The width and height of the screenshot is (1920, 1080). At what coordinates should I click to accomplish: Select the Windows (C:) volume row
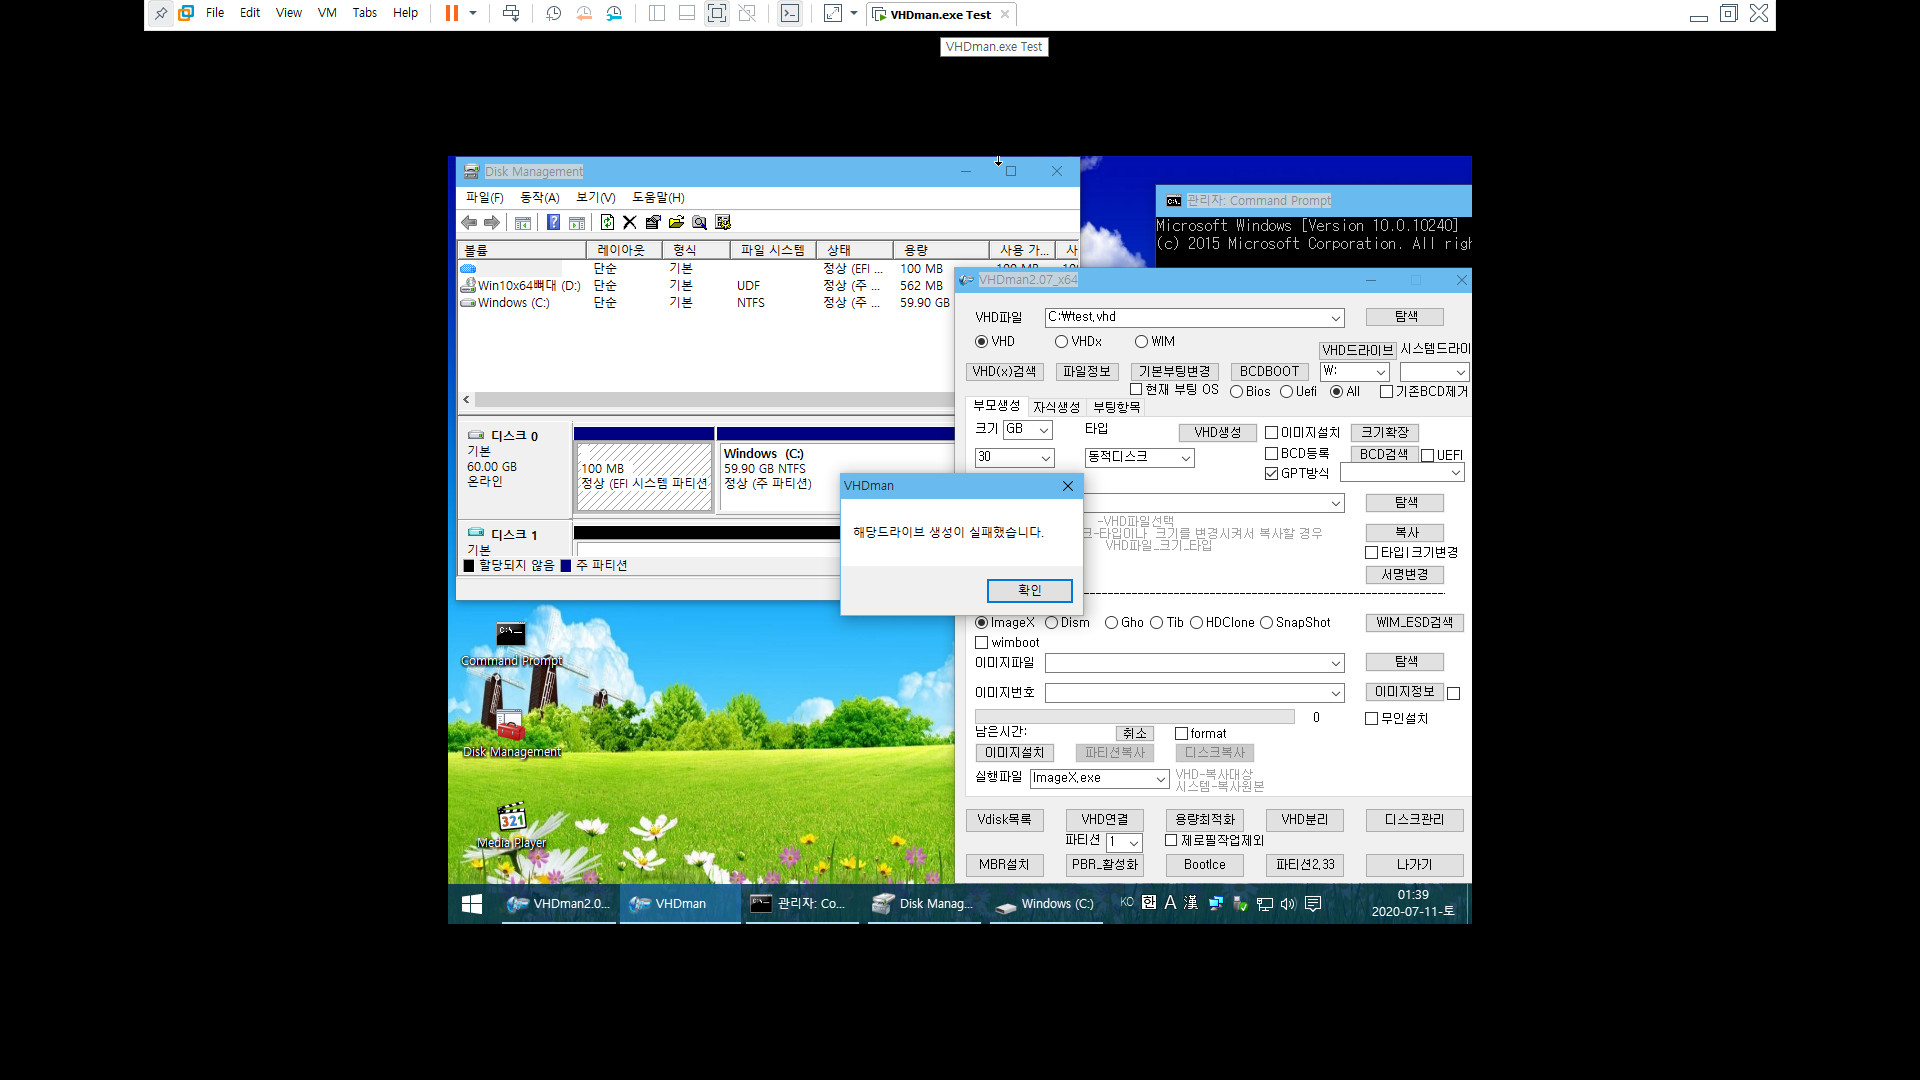tap(706, 303)
